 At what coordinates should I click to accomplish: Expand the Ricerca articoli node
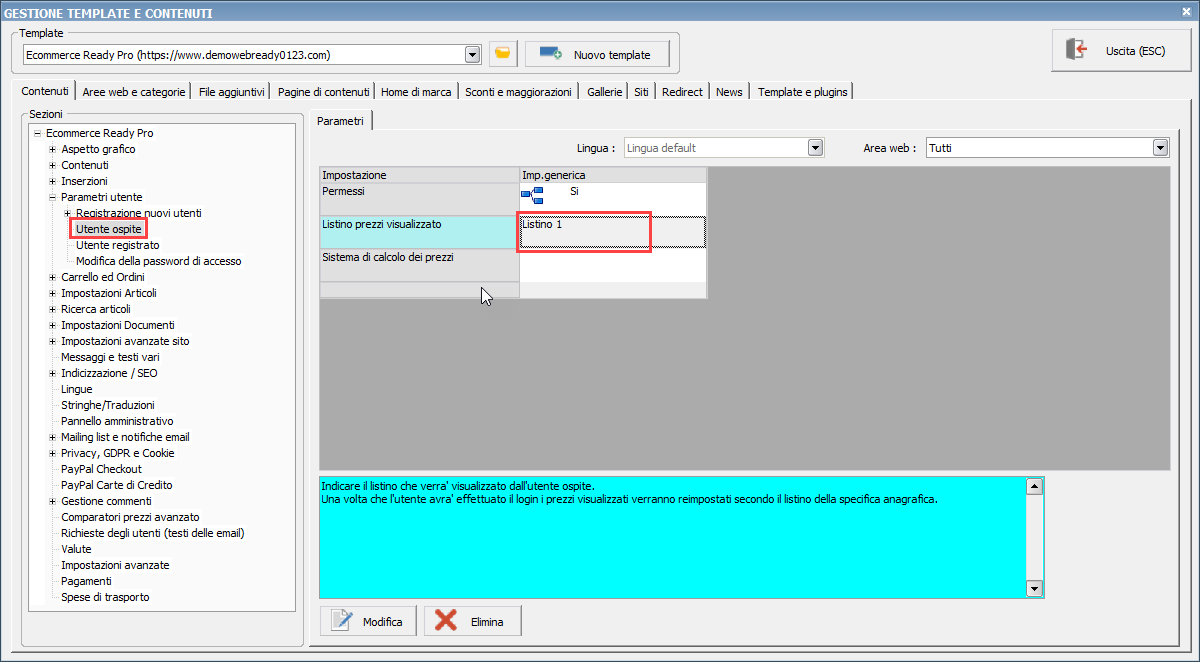pos(52,309)
